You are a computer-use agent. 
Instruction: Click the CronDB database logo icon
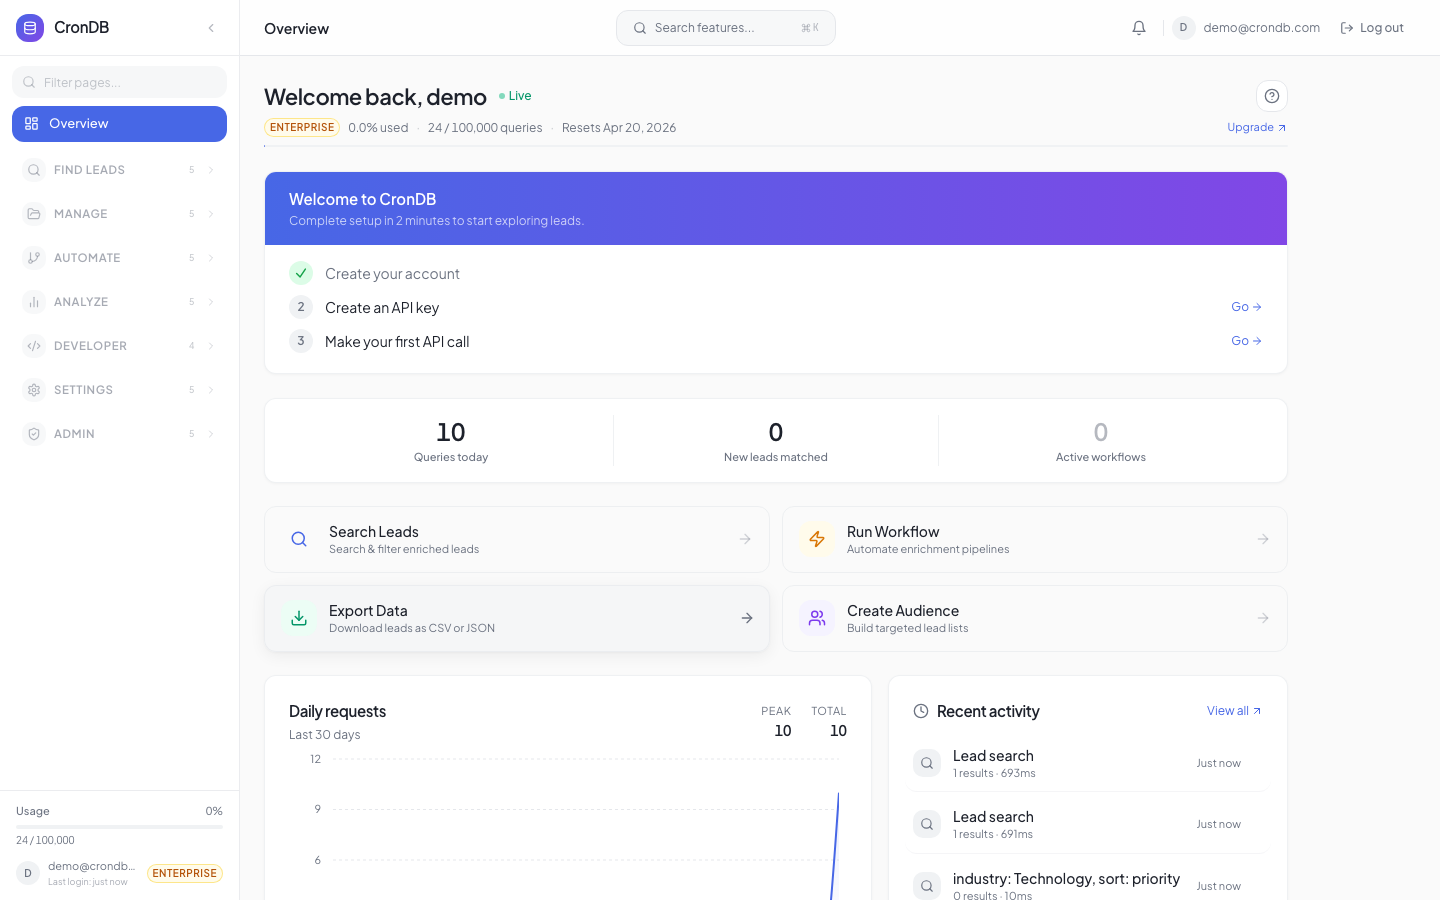[x=30, y=28]
